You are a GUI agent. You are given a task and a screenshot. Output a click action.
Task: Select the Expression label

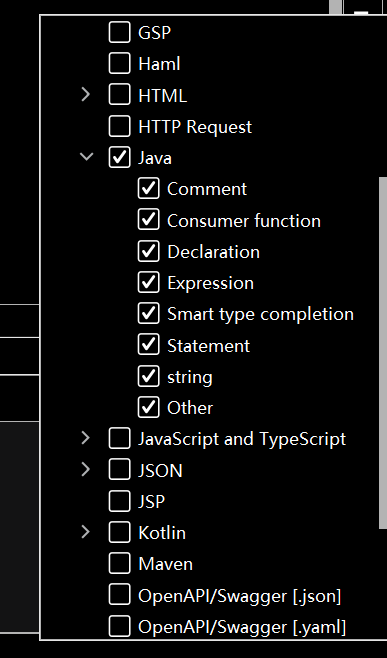(x=210, y=283)
